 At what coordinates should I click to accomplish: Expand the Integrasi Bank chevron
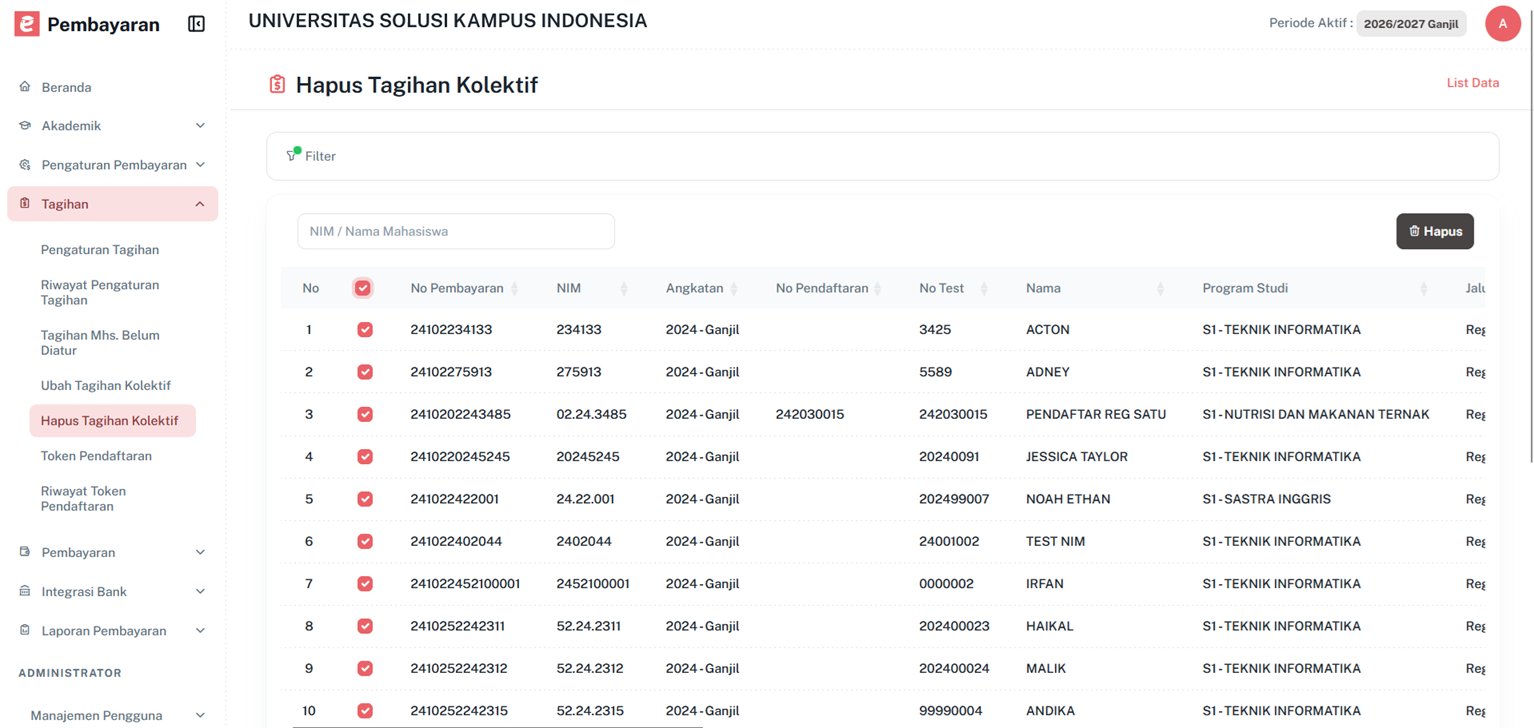click(x=200, y=591)
